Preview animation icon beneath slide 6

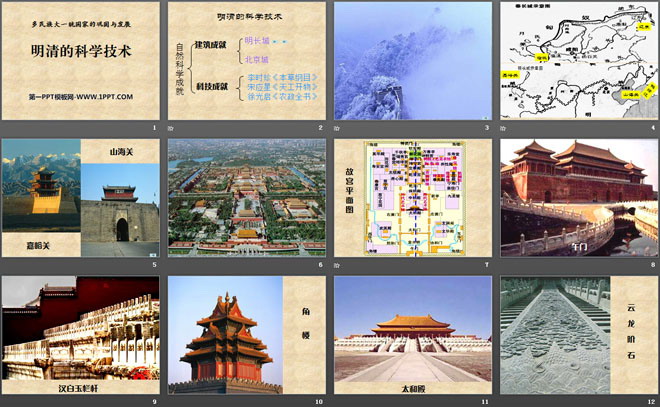[x=171, y=265]
